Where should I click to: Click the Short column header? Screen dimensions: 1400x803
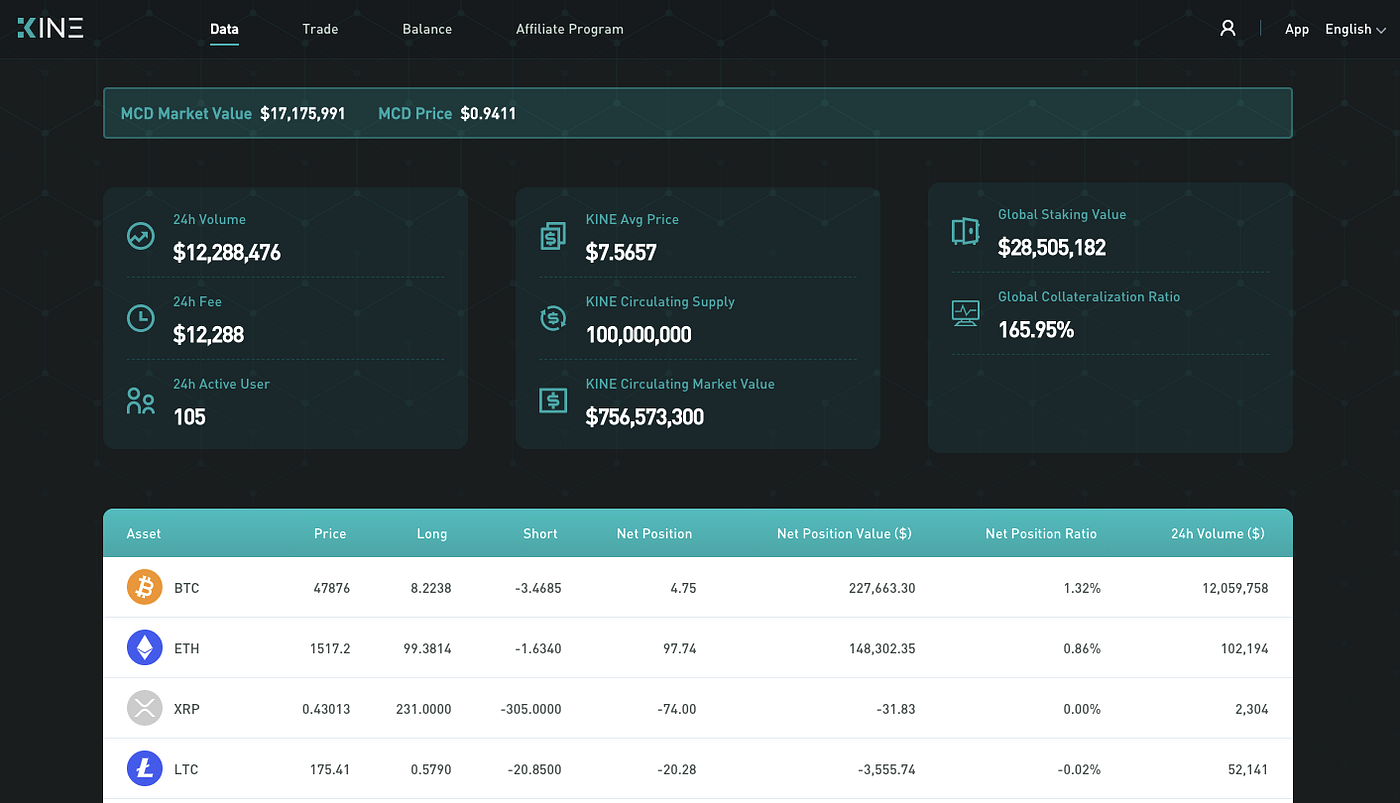[540, 533]
